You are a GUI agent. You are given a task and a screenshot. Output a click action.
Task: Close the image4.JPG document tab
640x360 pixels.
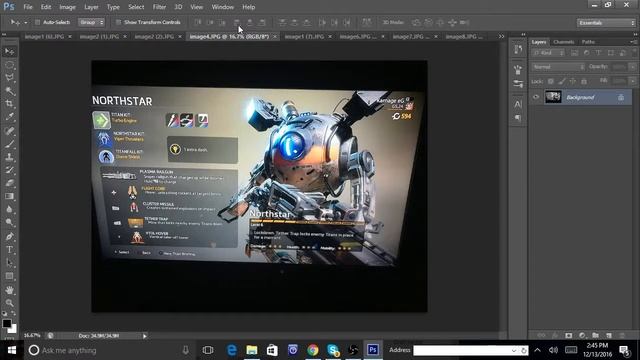pos(275,36)
